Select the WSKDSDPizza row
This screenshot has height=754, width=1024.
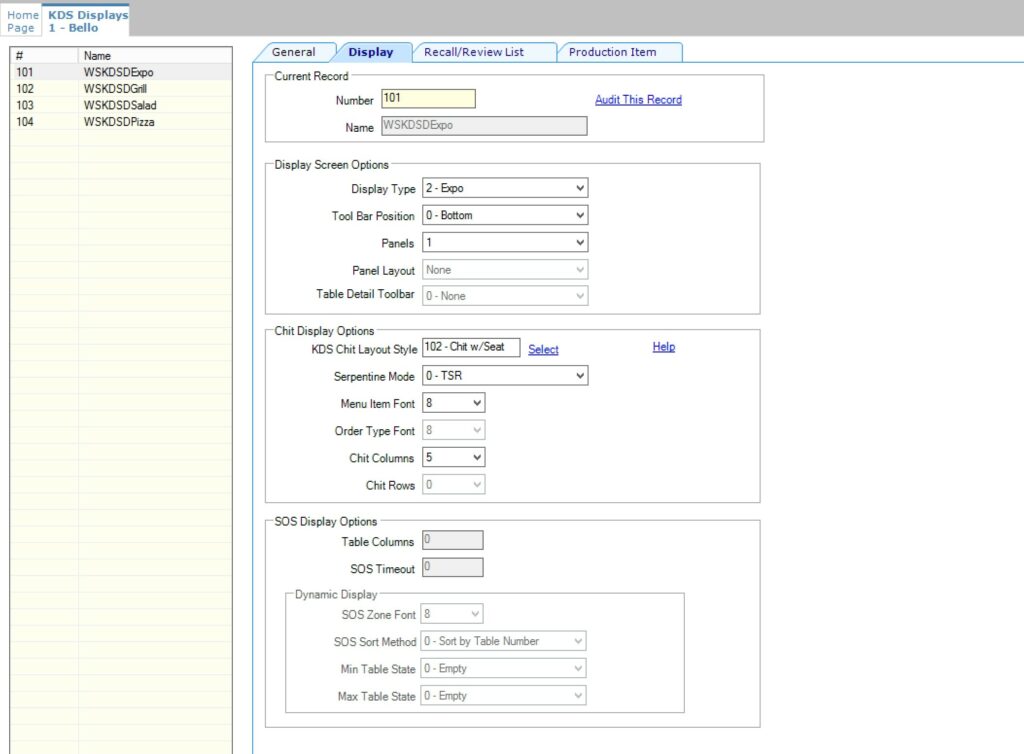click(121, 122)
